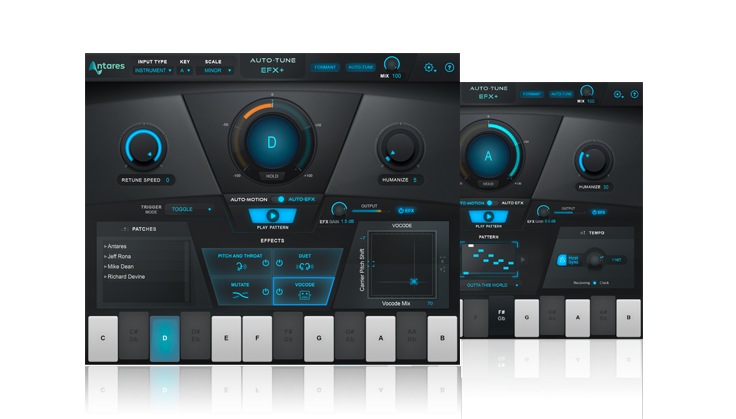
Task: Click the Tempo panel handle icon
Action: pos(583,233)
